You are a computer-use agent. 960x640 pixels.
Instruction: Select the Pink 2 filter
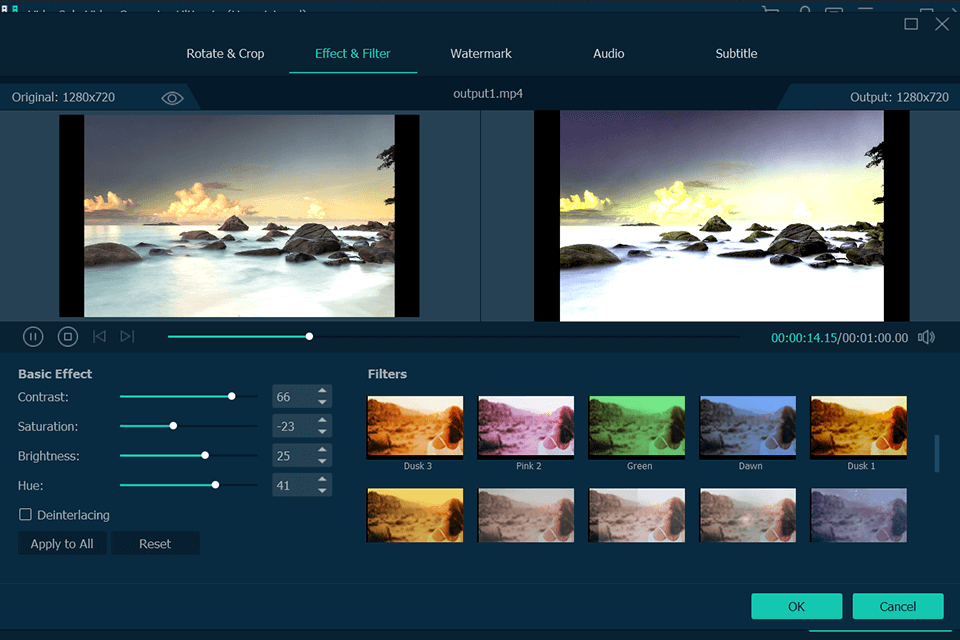[x=526, y=427]
